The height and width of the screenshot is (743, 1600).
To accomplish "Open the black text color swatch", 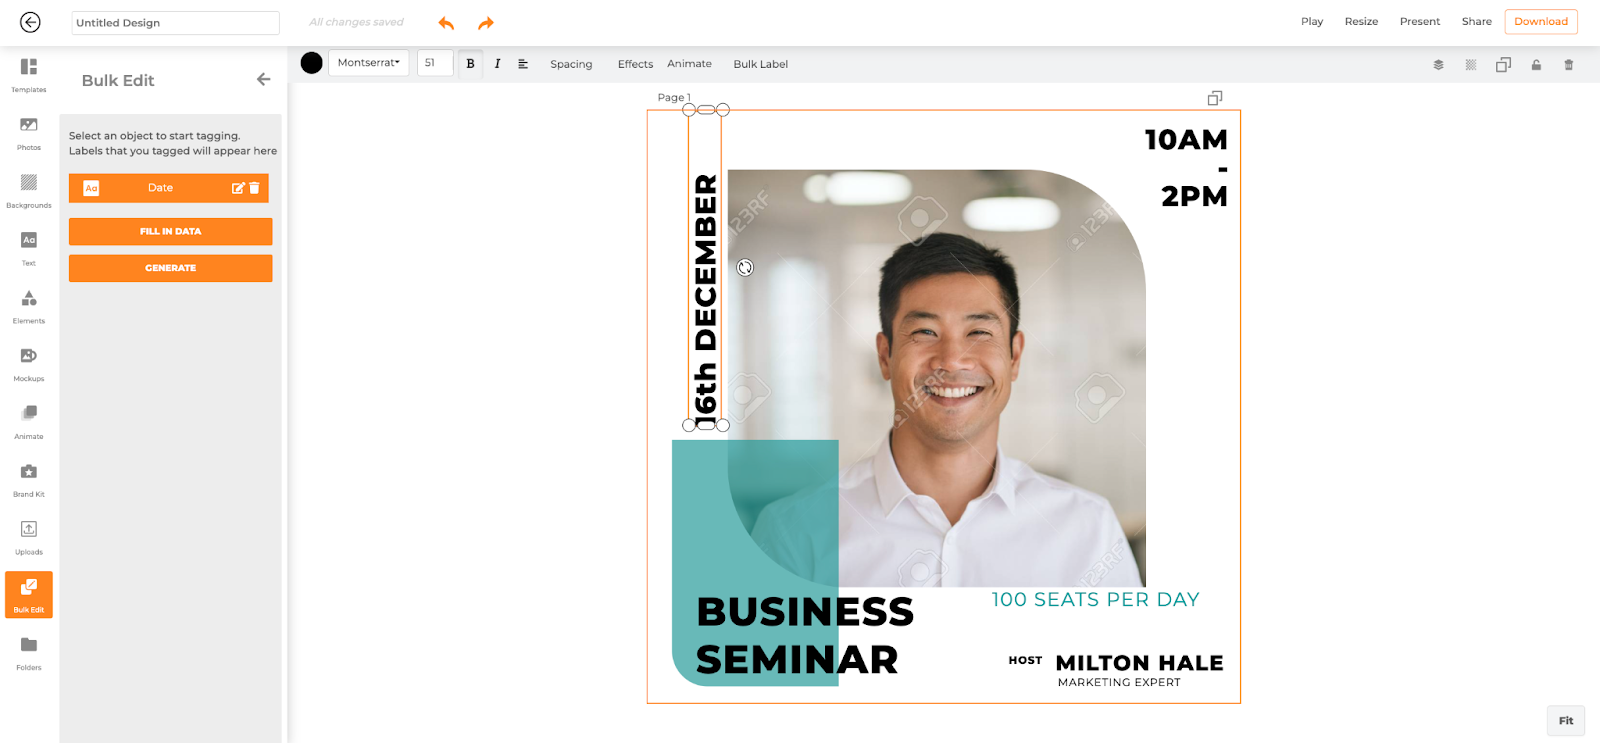I will [x=312, y=63].
